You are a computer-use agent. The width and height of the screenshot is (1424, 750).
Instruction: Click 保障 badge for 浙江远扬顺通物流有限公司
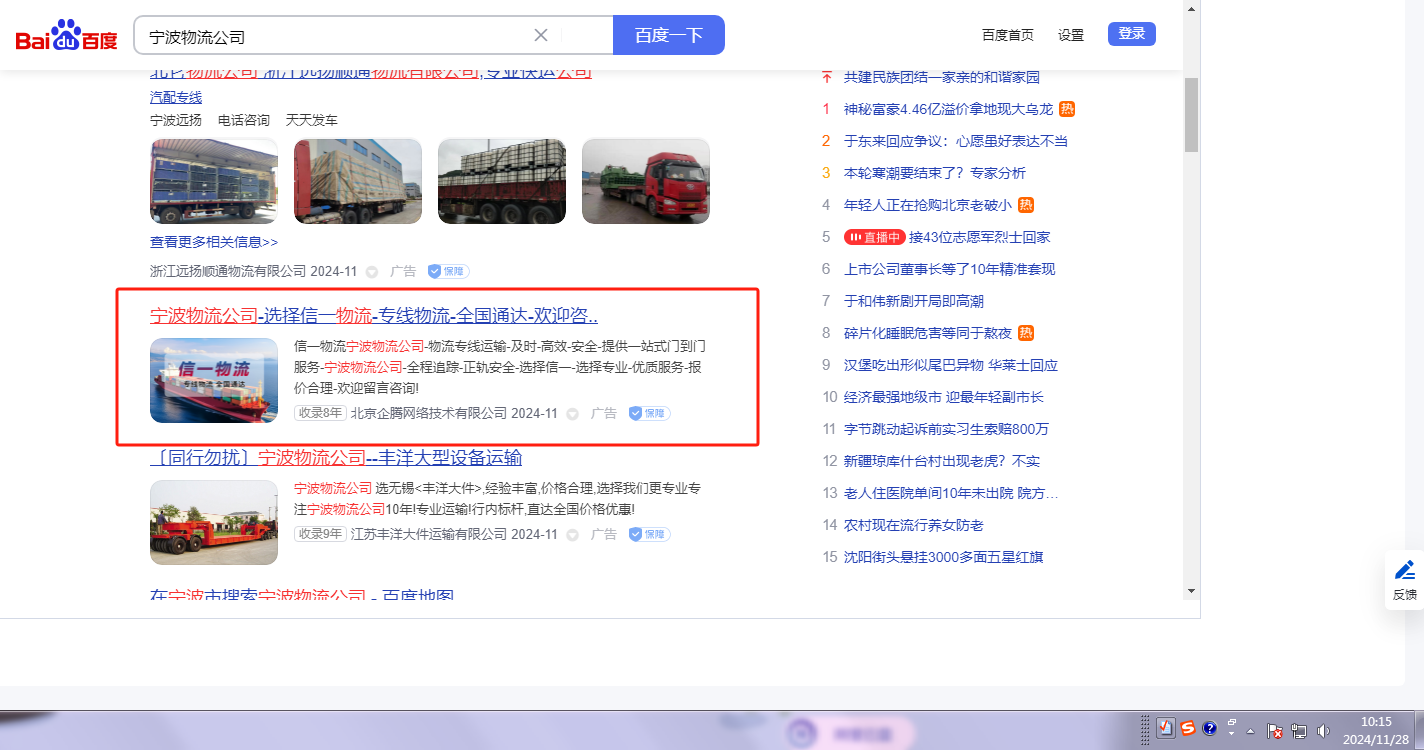[x=448, y=271]
